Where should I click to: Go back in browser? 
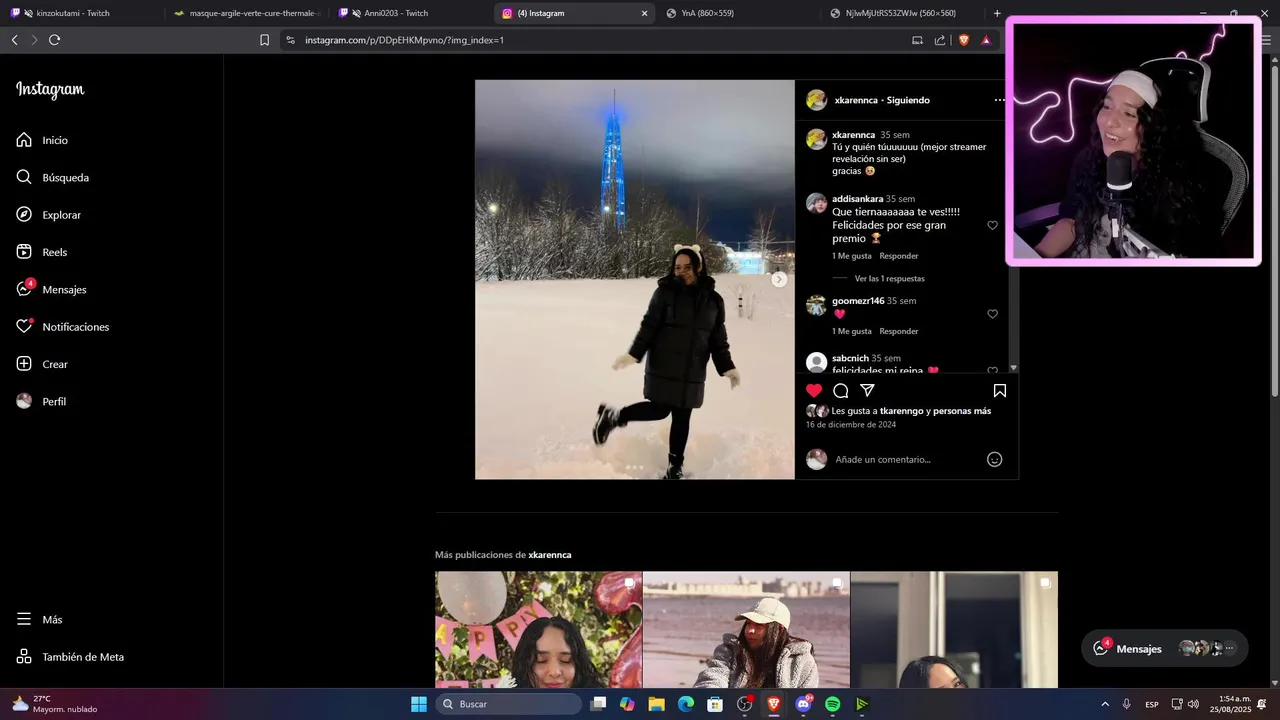point(14,40)
